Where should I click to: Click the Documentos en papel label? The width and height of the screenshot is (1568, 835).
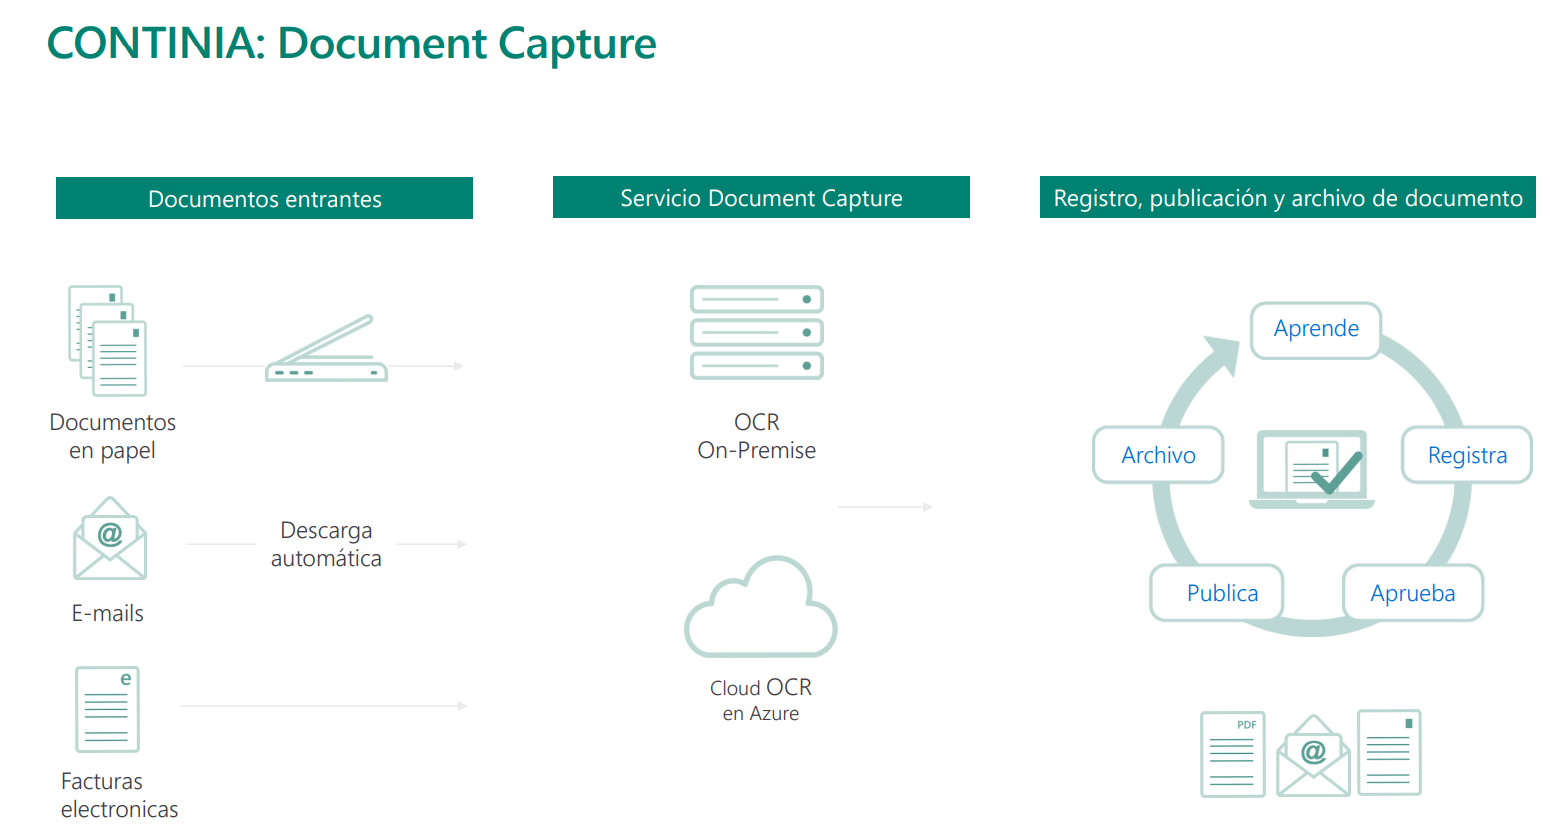pyautogui.click(x=112, y=436)
